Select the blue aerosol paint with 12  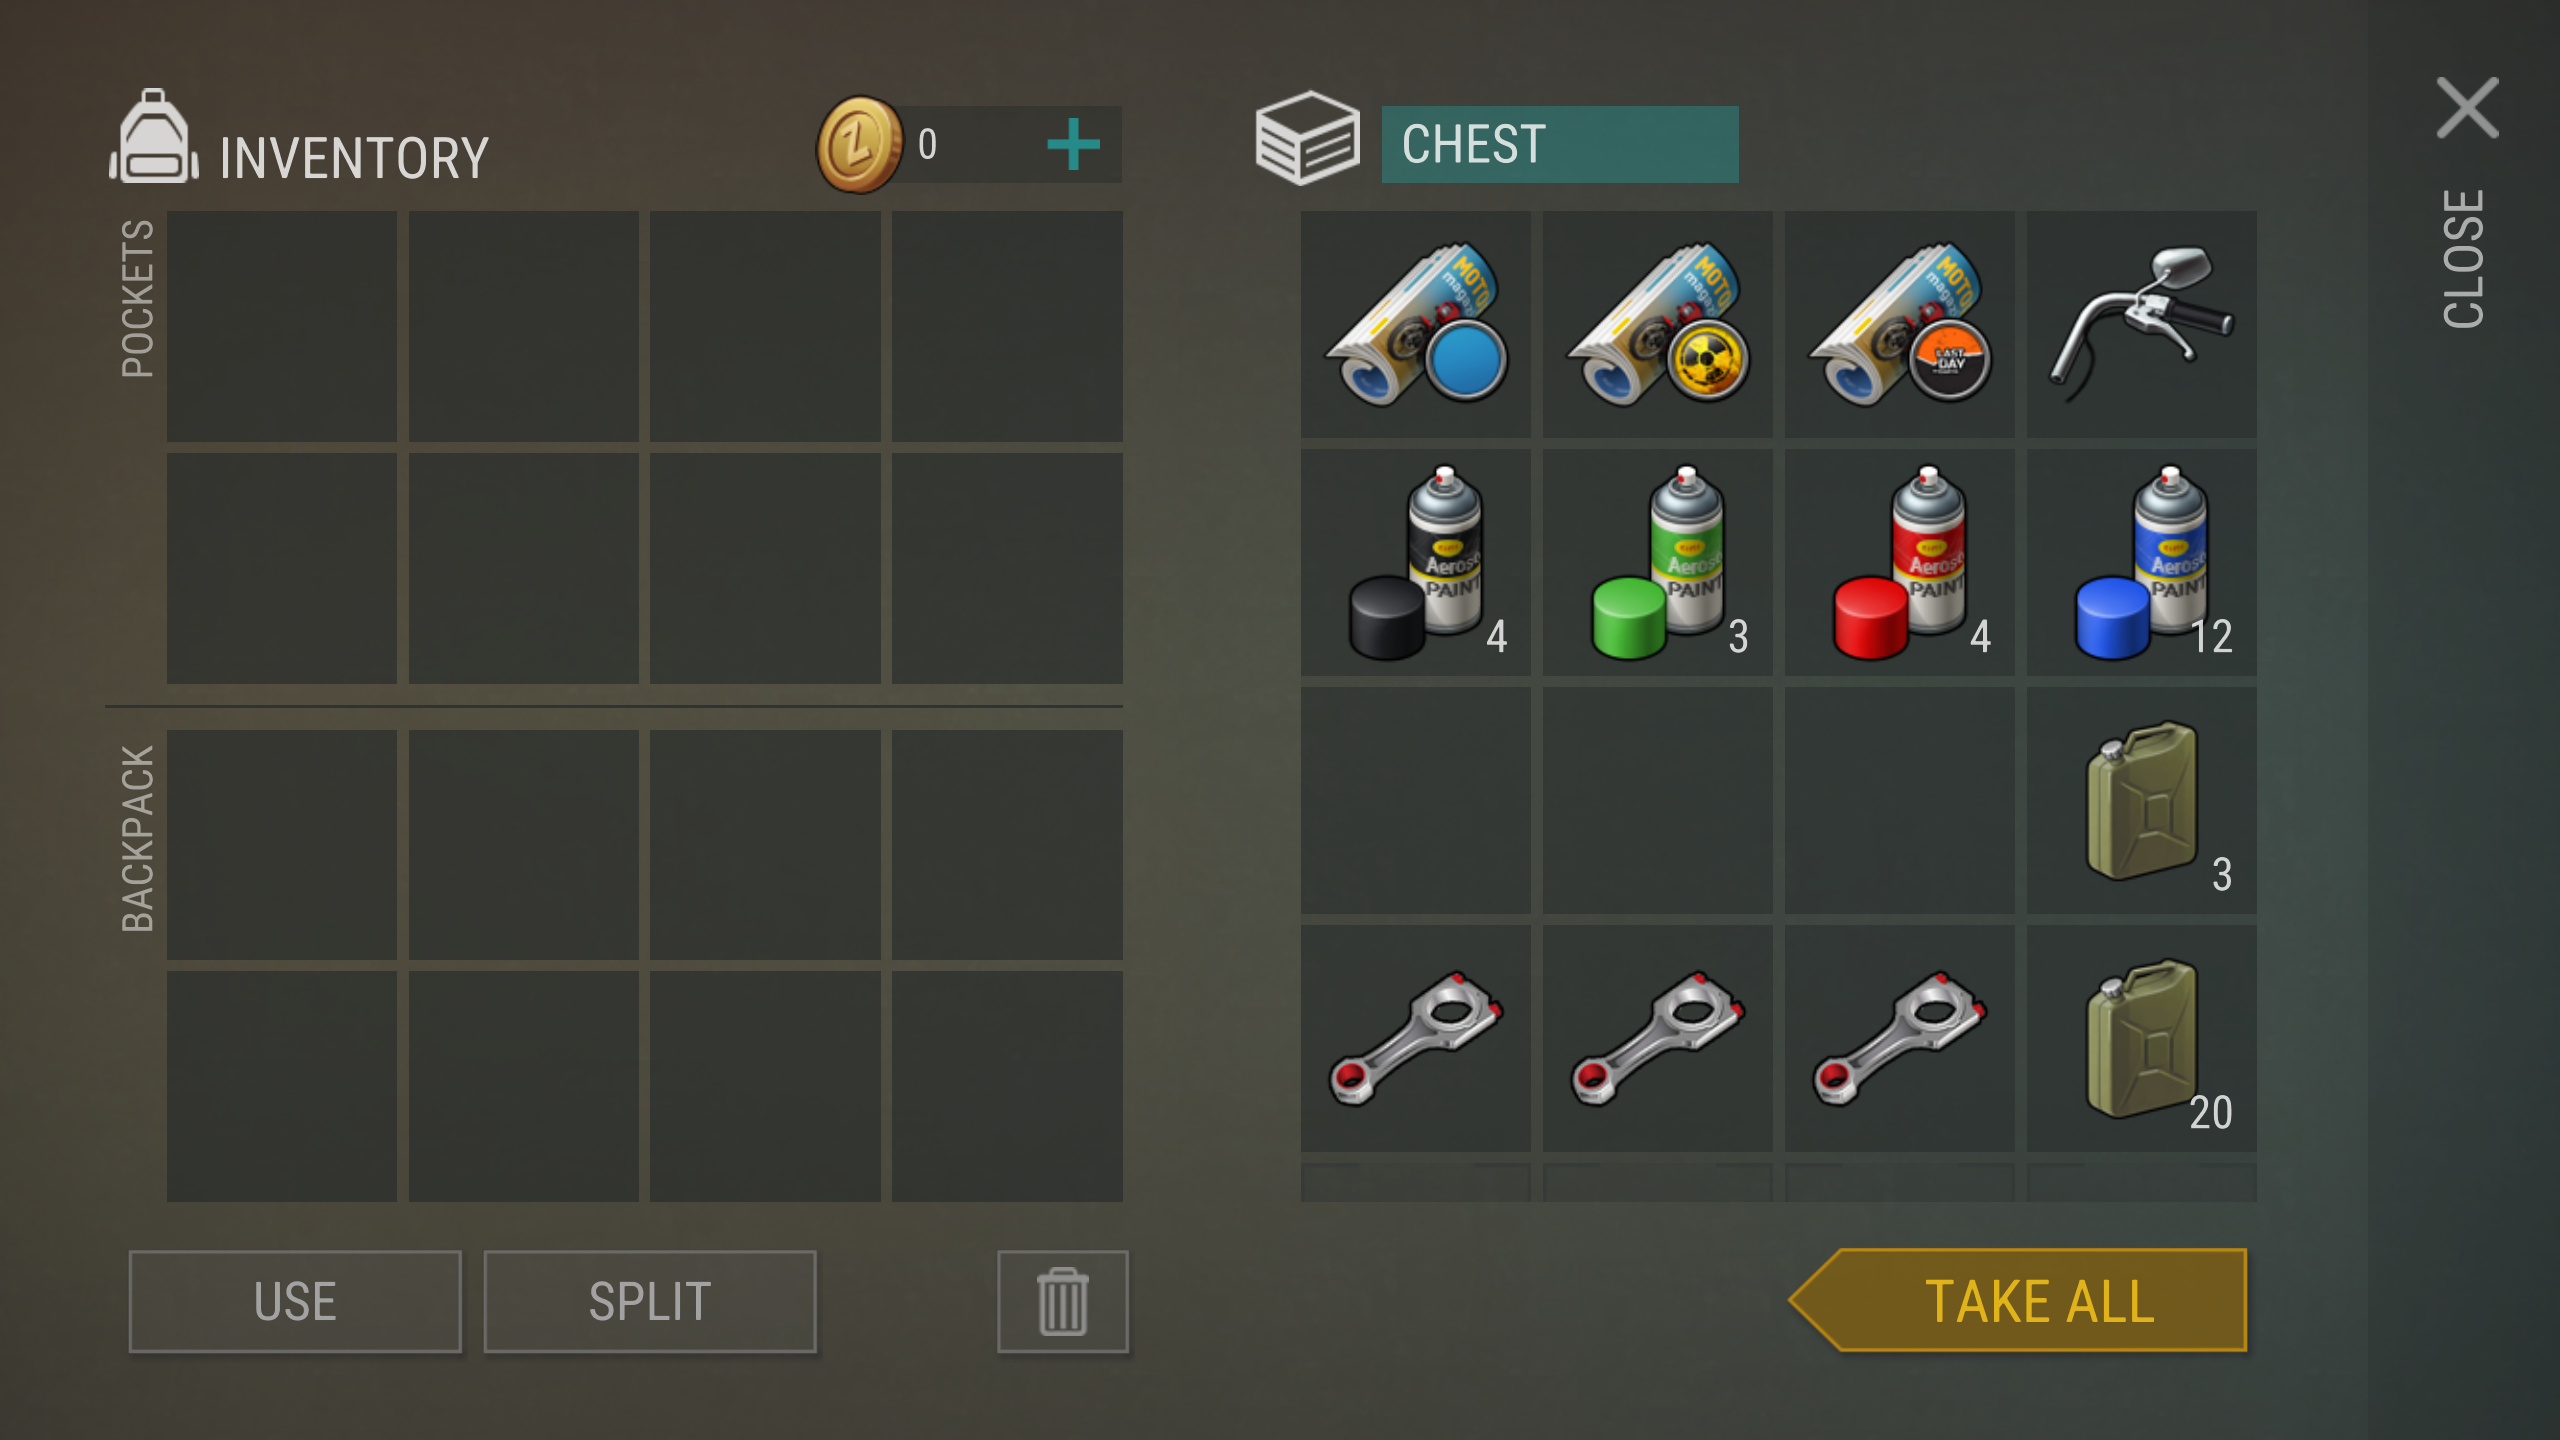pyautogui.click(x=2141, y=562)
